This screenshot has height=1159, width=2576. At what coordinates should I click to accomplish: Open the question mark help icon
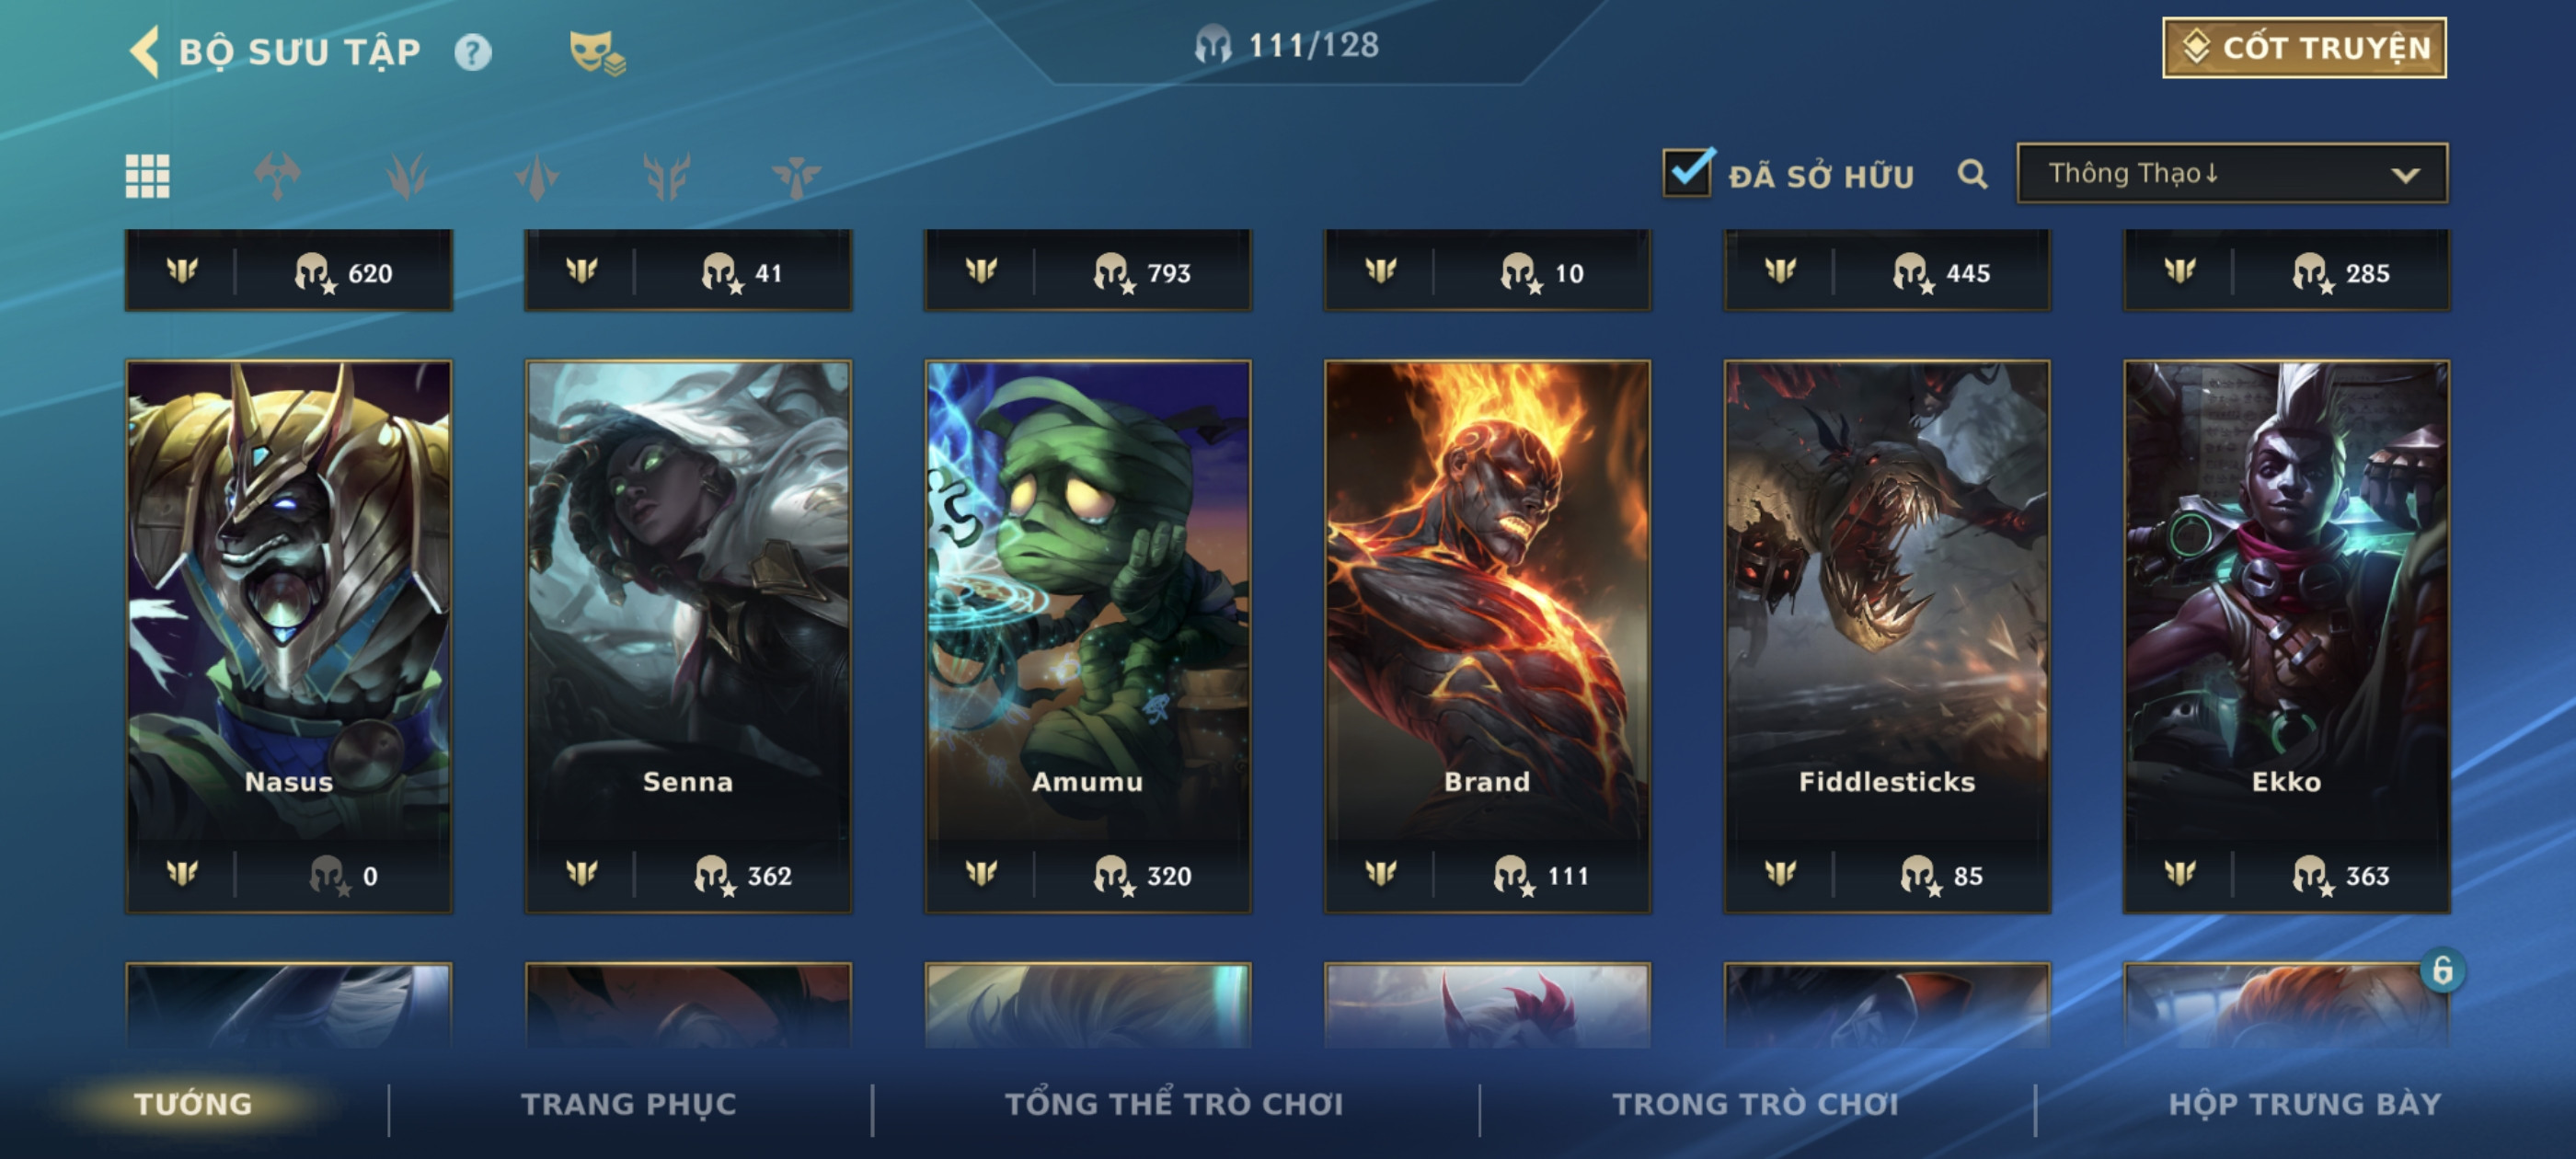tap(473, 52)
